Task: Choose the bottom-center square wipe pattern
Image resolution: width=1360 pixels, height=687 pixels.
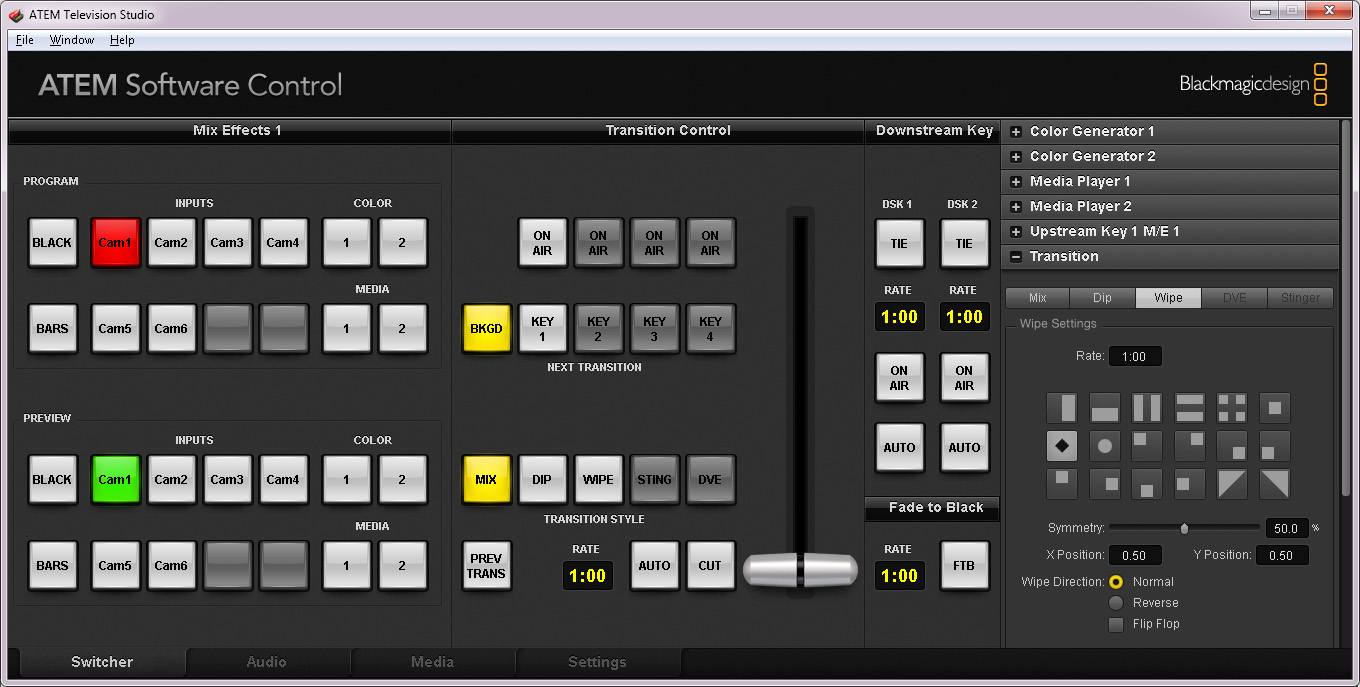Action: point(1146,484)
